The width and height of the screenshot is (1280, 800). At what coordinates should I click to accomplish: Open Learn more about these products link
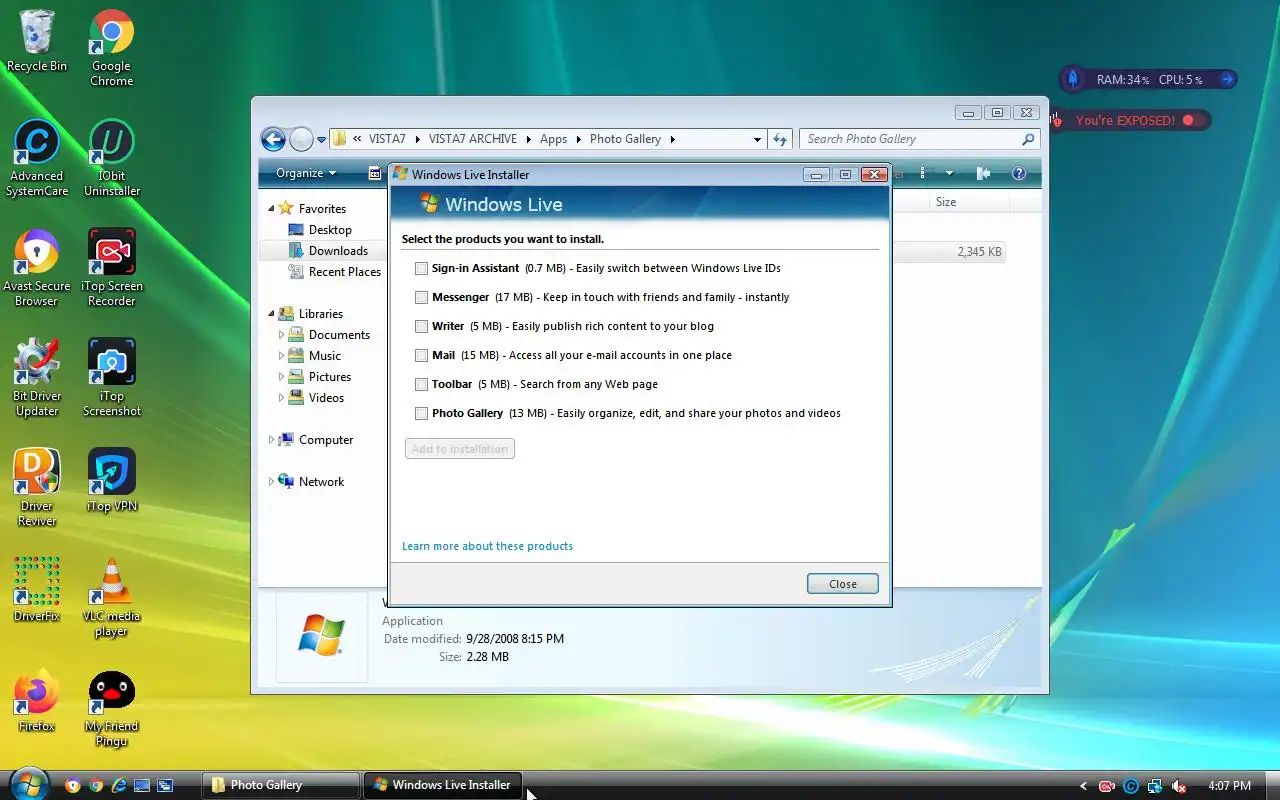pos(487,546)
